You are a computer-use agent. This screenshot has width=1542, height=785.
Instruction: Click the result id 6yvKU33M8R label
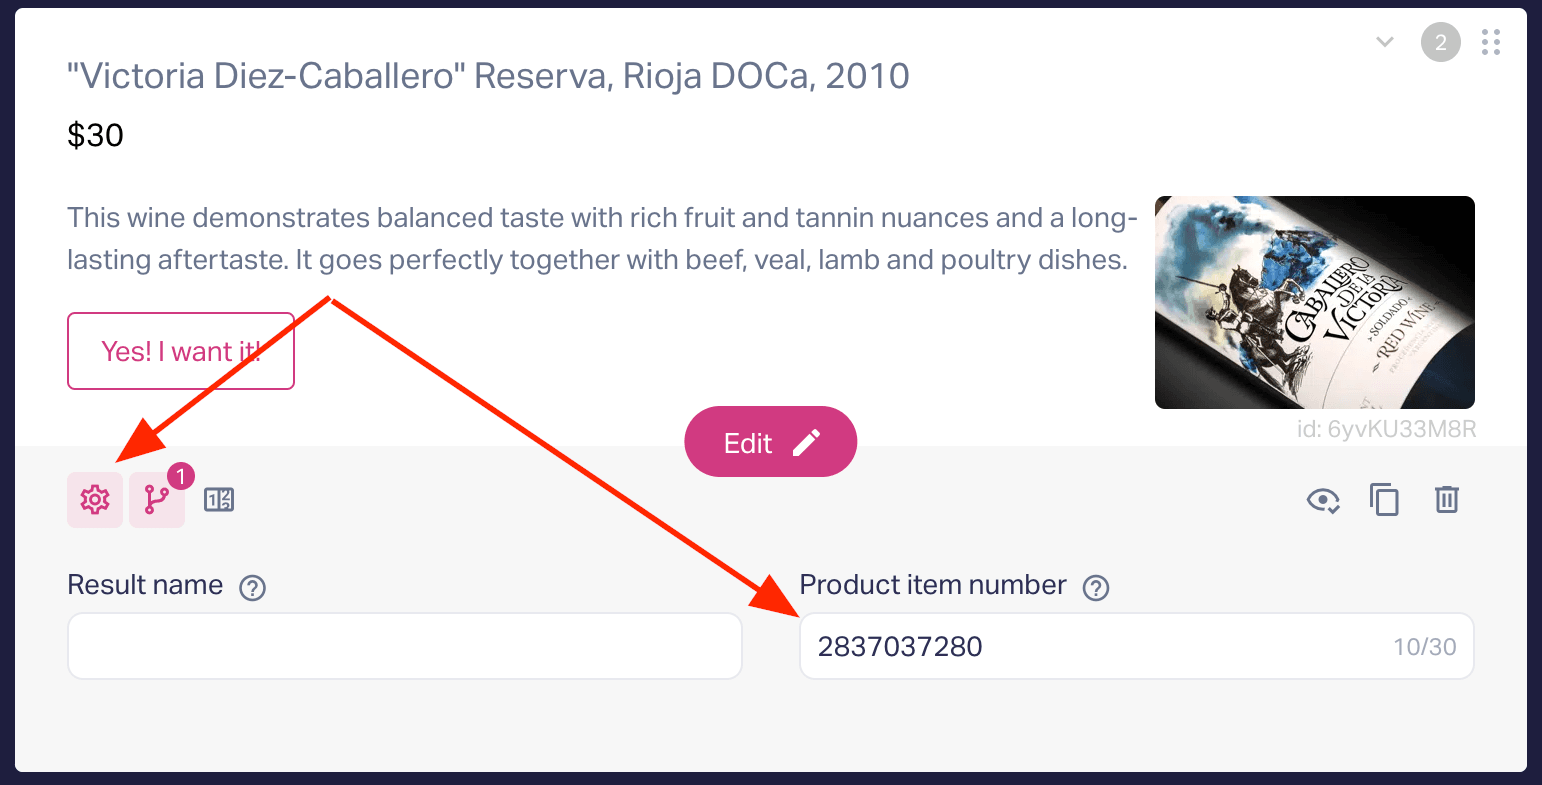click(x=1386, y=429)
